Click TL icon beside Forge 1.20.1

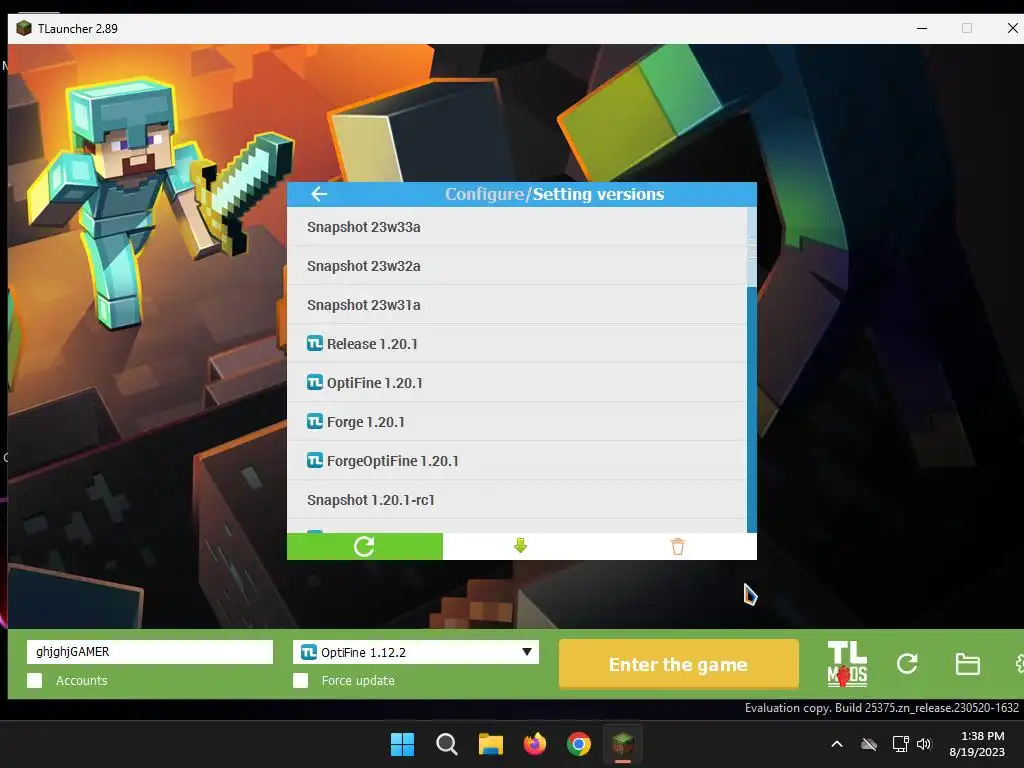[x=315, y=421]
